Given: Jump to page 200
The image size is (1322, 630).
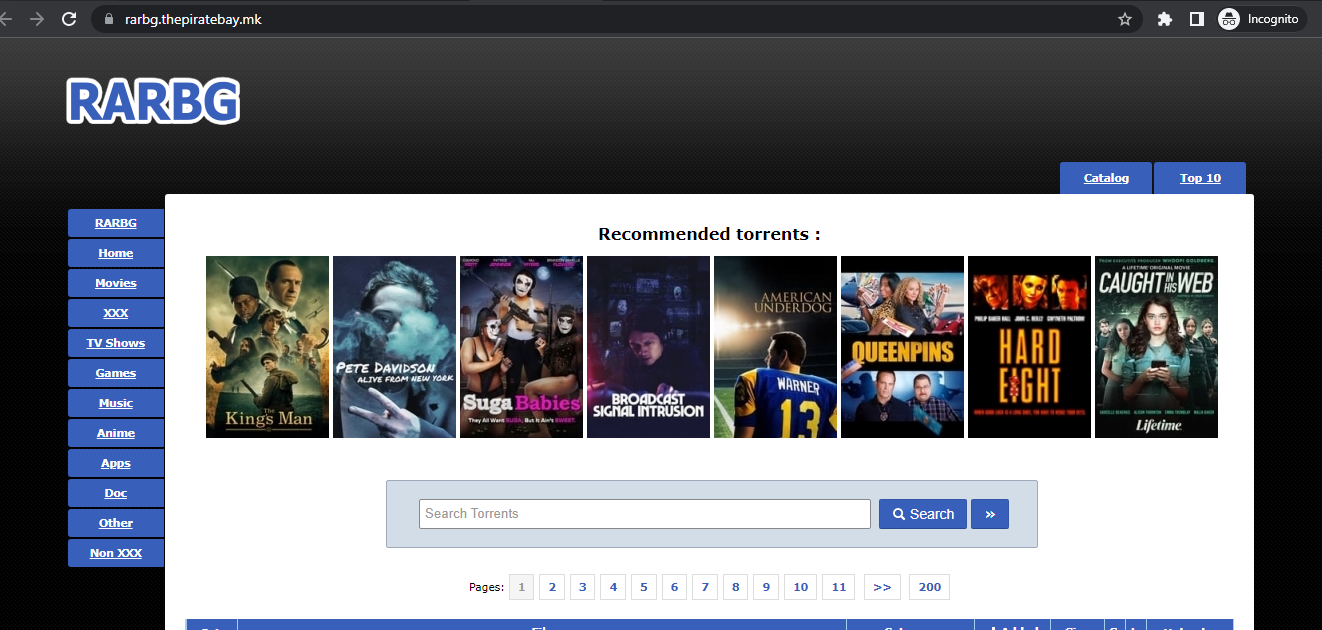Looking at the screenshot, I should tap(929, 587).
